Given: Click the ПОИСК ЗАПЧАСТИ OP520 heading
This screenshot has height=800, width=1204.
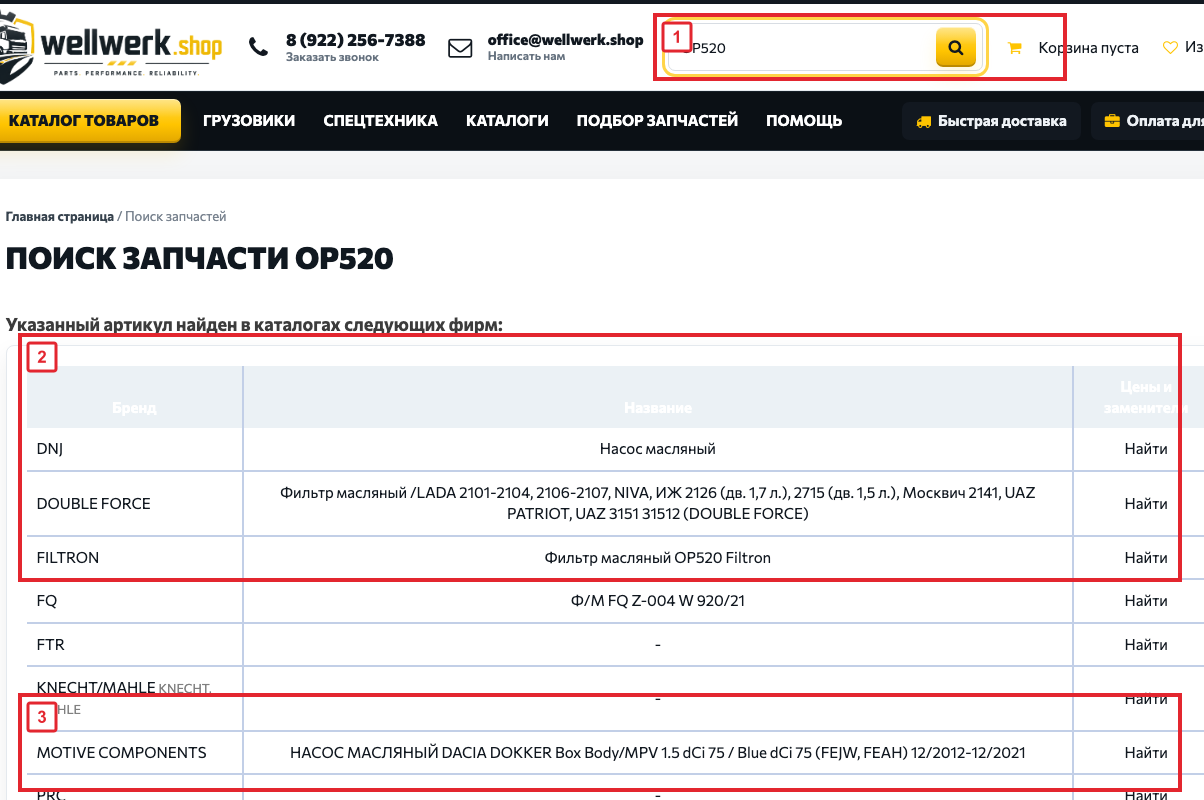Looking at the screenshot, I should pyautogui.click(x=200, y=259).
